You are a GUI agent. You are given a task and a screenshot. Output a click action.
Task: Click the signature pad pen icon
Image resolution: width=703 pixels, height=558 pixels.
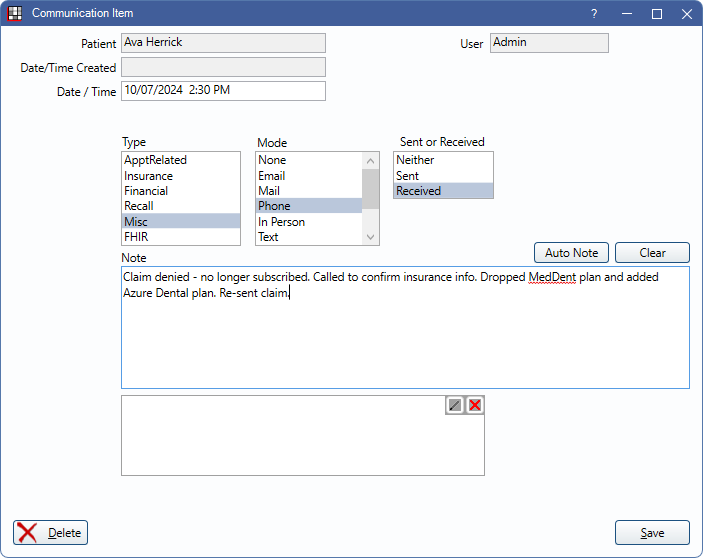tap(455, 405)
